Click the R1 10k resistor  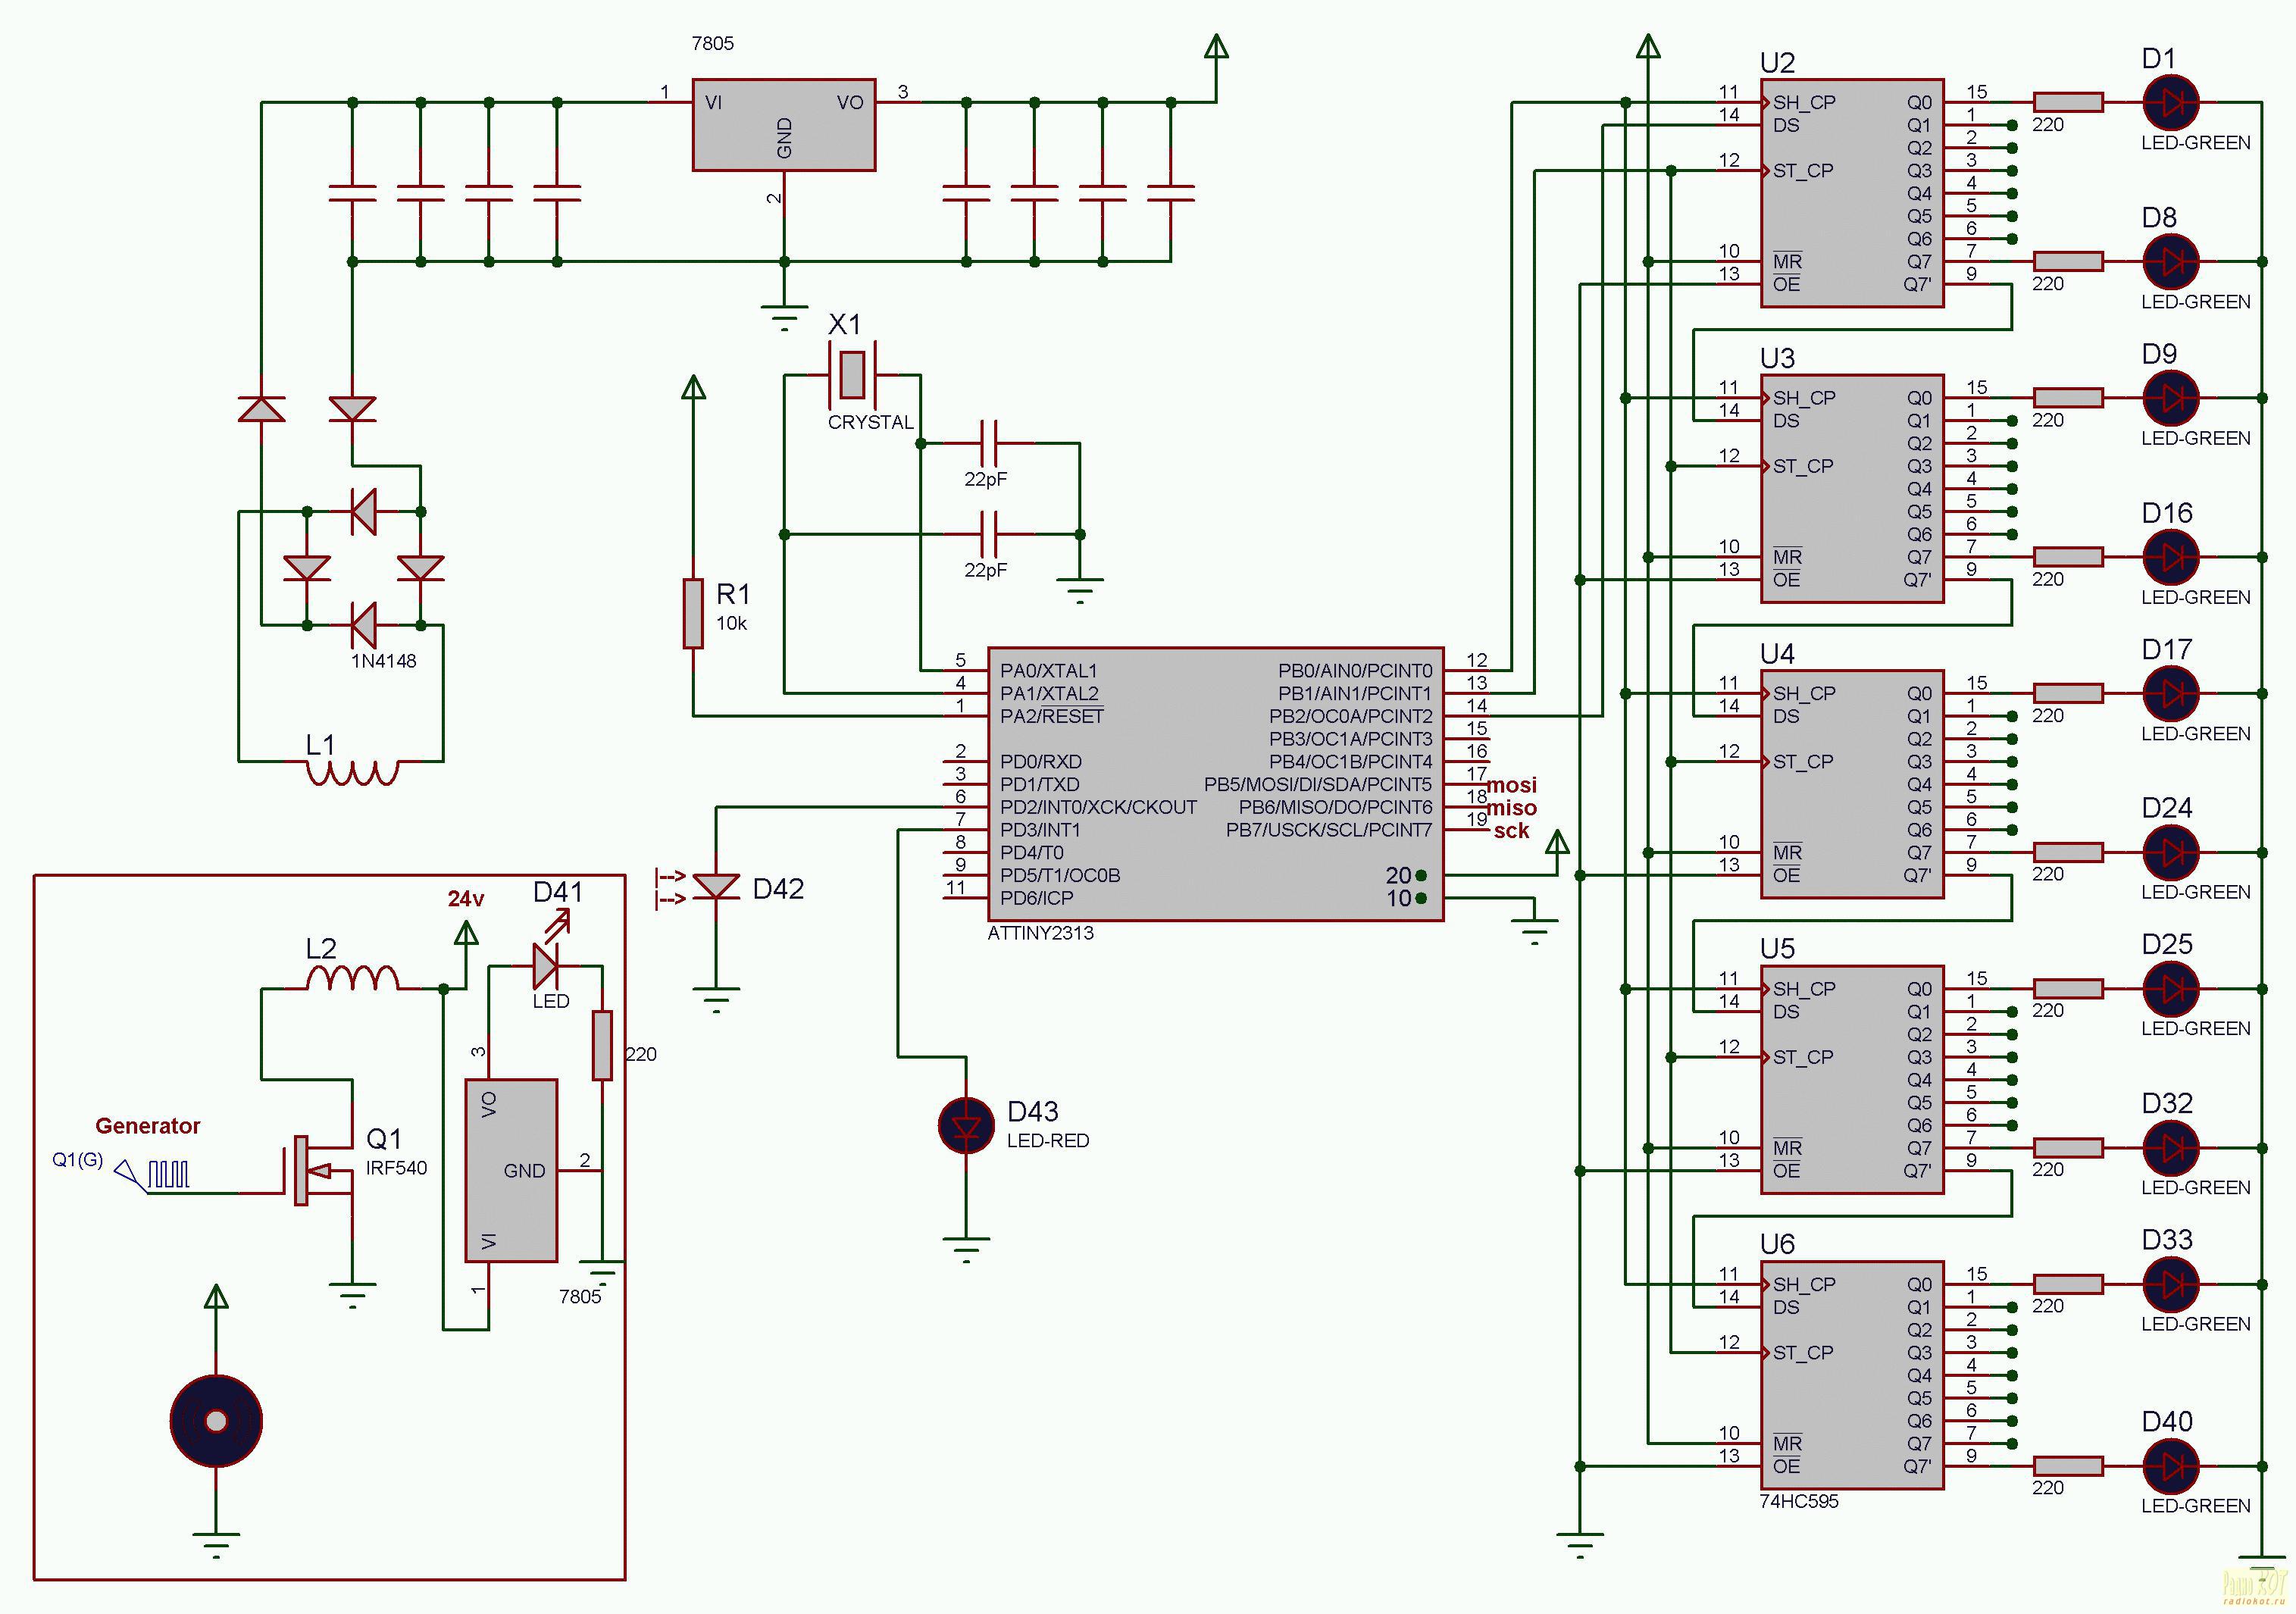693,612
